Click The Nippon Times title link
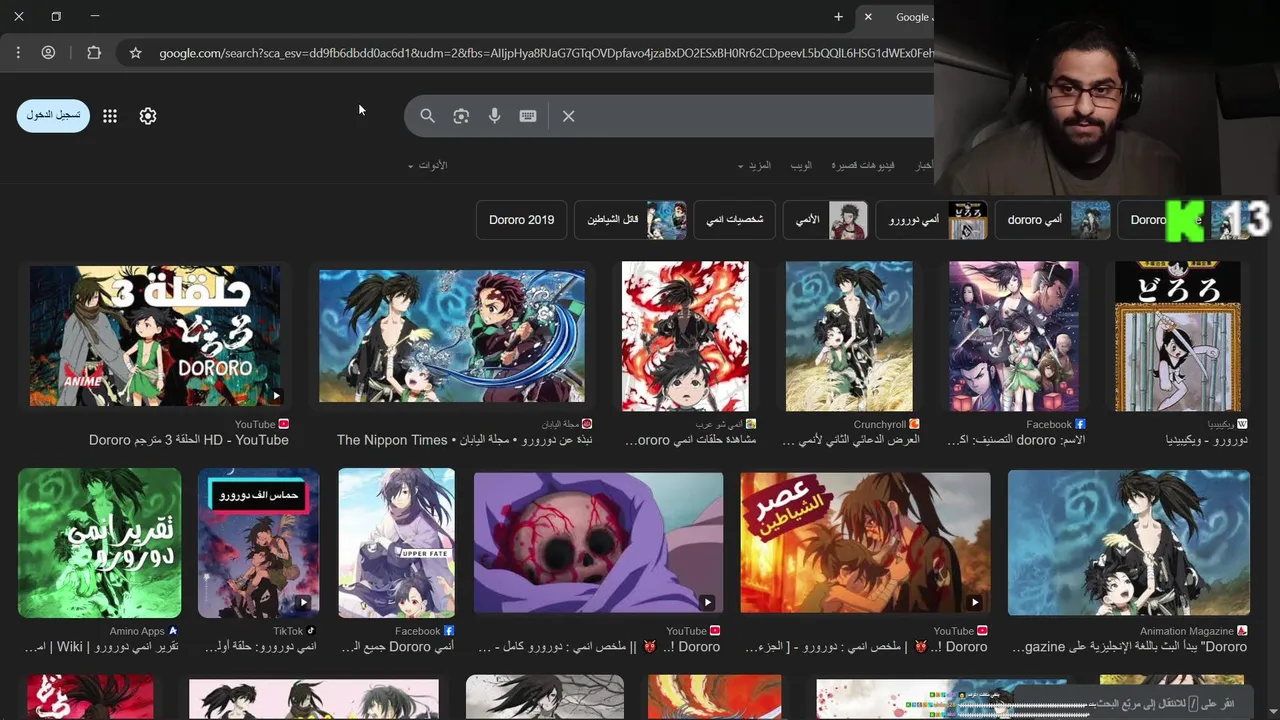 pos(465,440)
